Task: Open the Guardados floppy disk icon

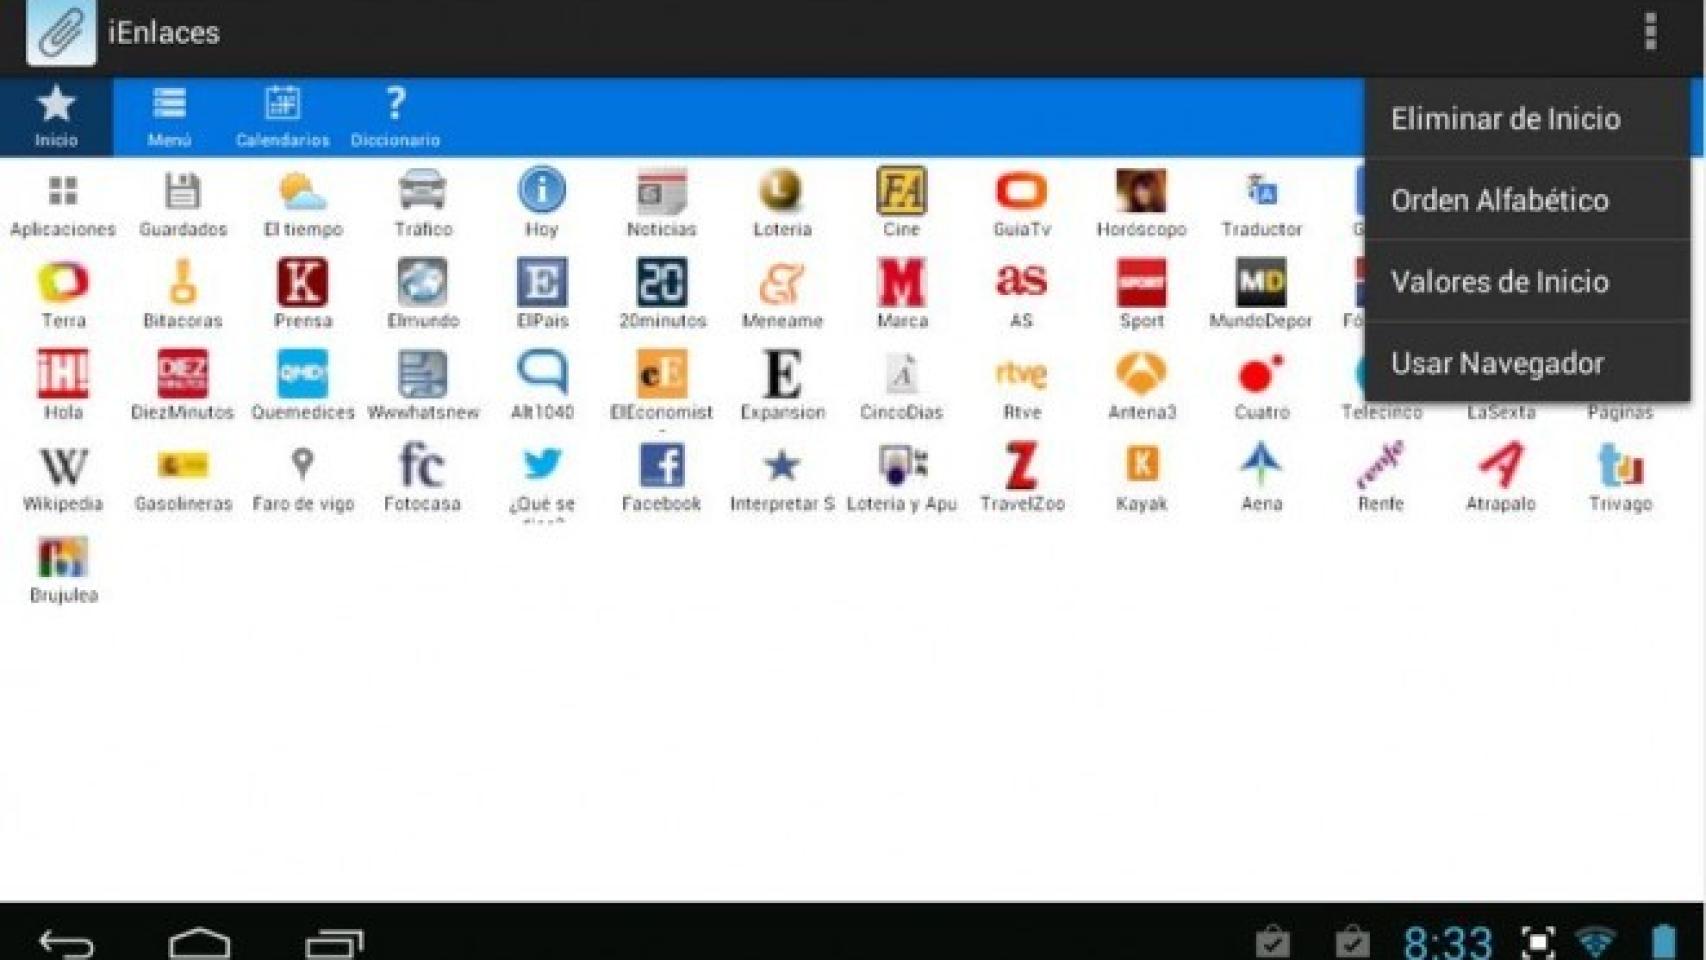Action: (x=183, y=192)
